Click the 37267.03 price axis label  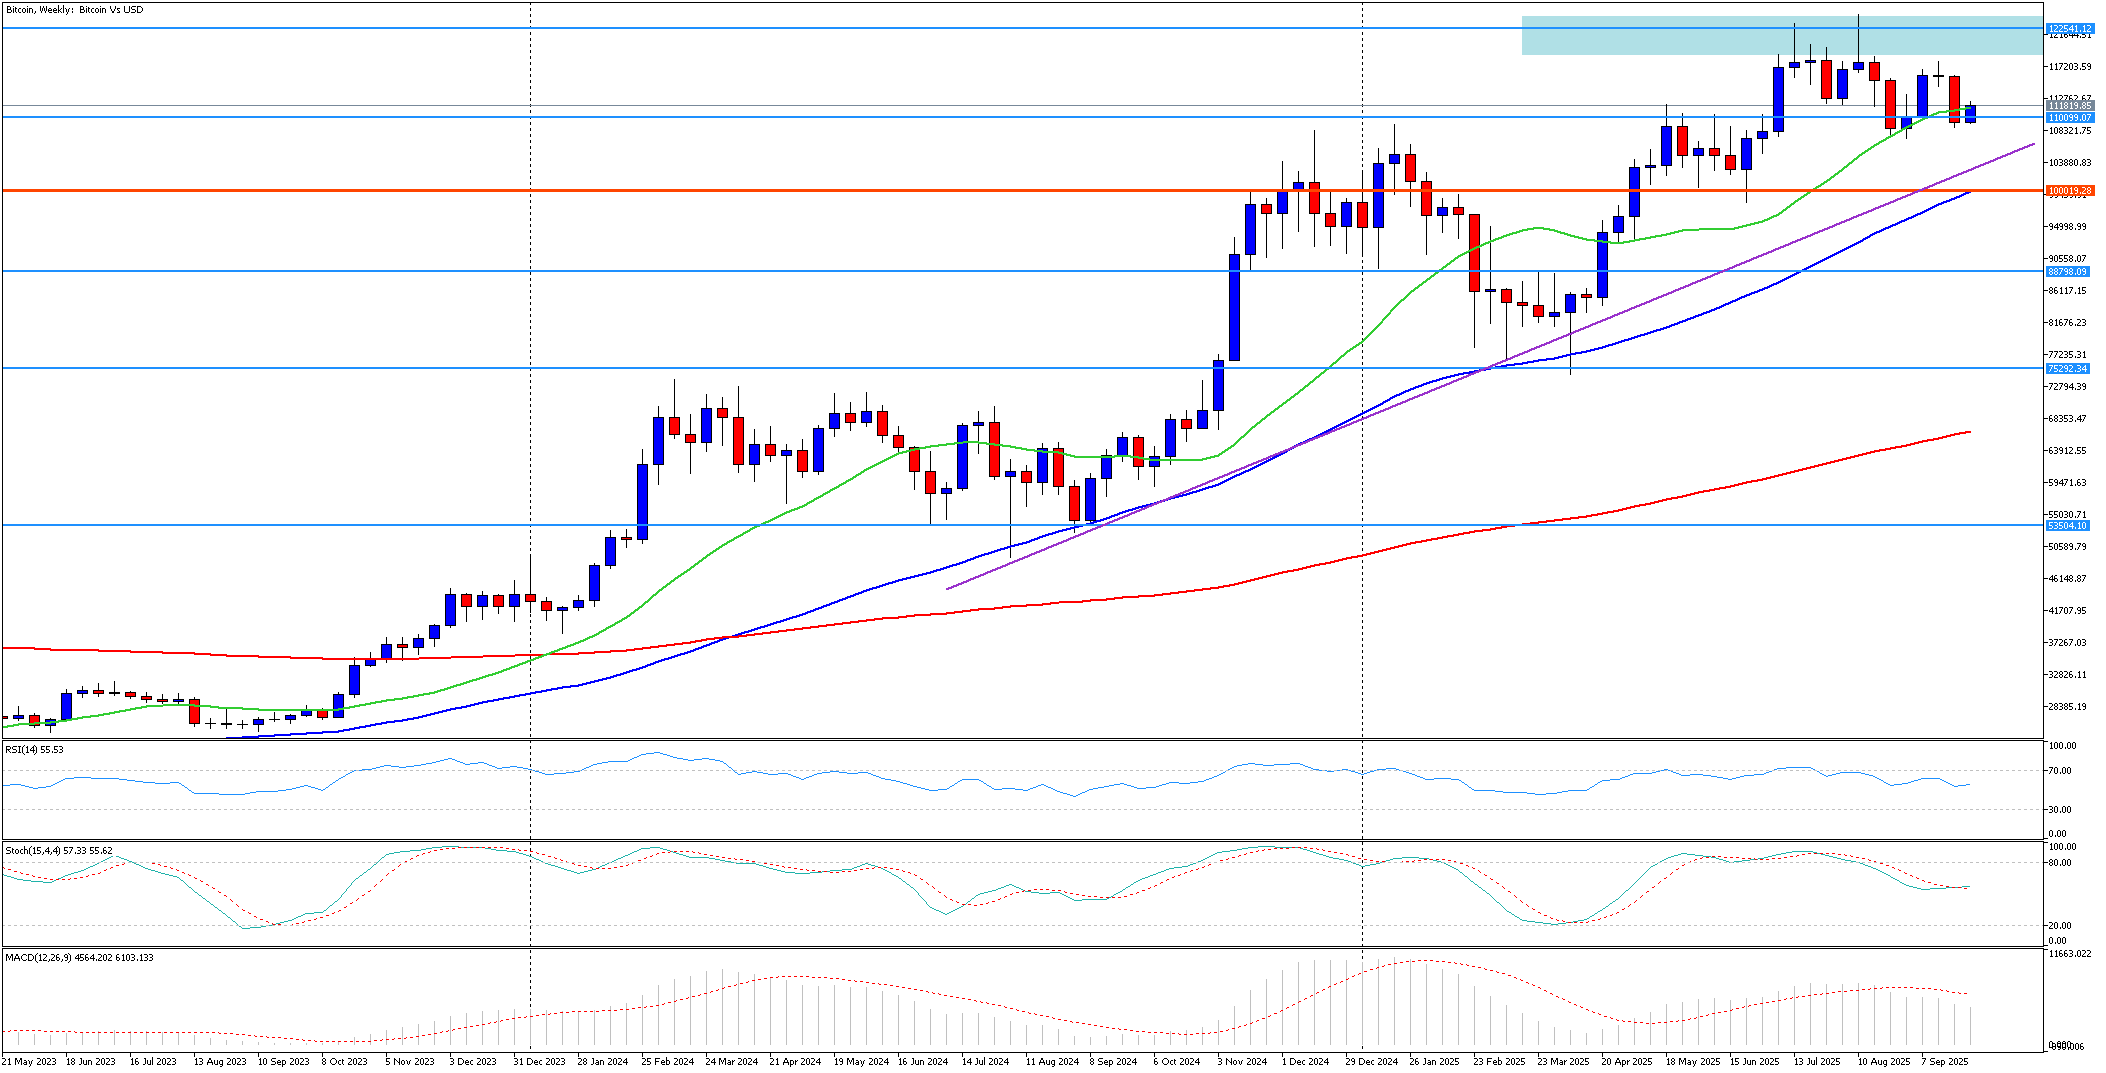coord(2067,643)
